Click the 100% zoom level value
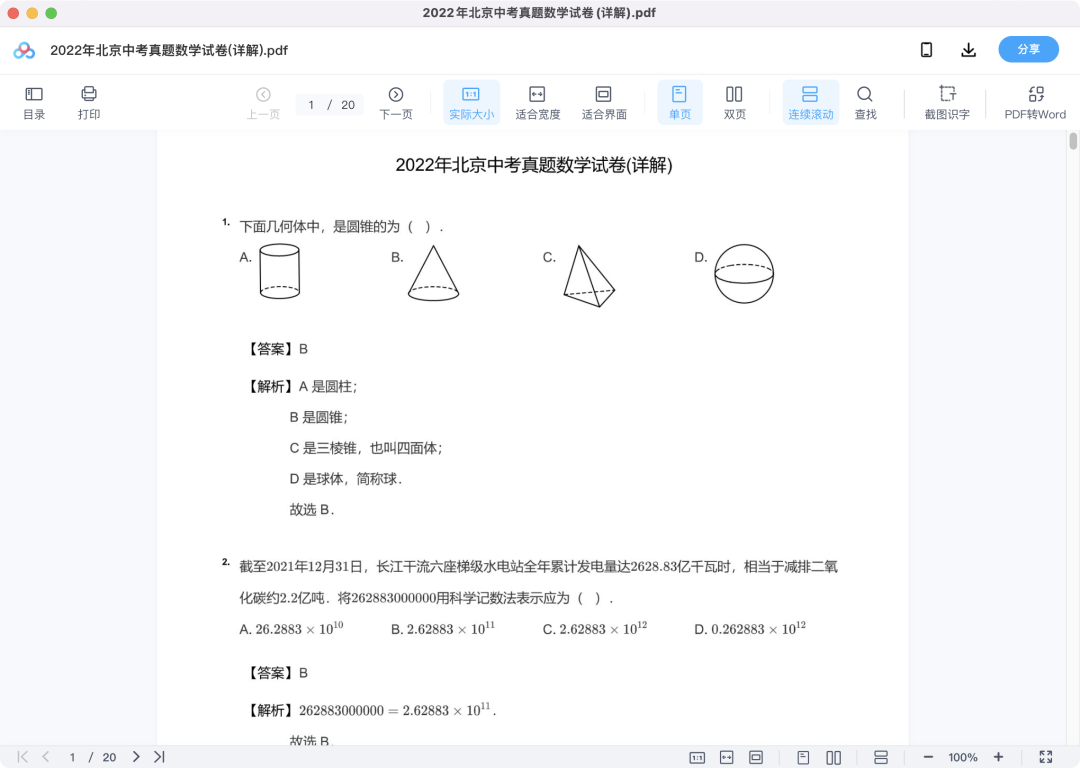The width and height of the screenshot is (1080, 768). tap(963, 758)
